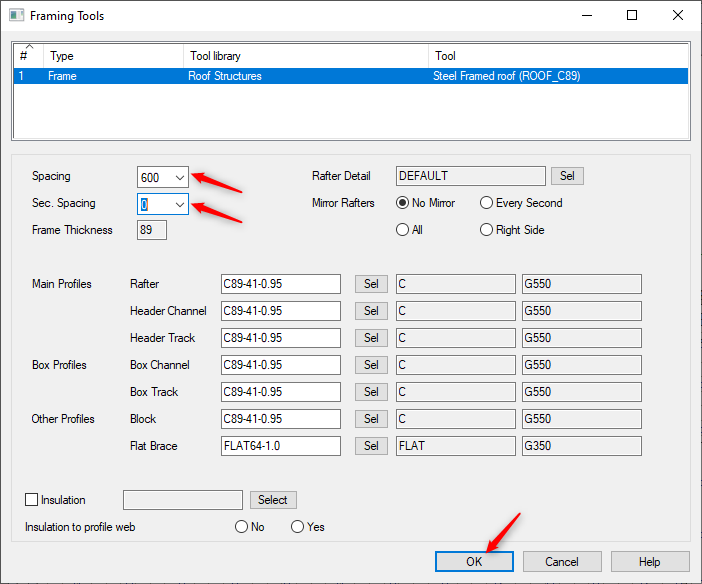The image size is (702, 584).
Task: Click Select button for insulation
Action: [x=272, y=500]
